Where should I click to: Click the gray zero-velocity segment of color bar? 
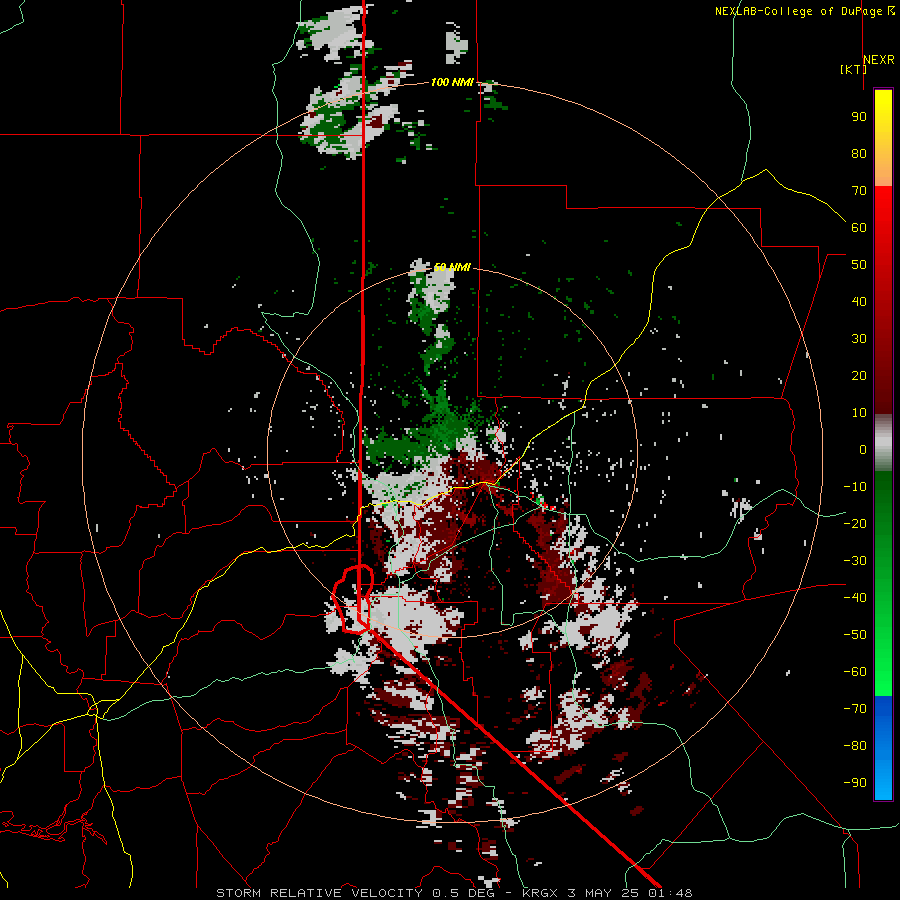click(x=883, y=443)
